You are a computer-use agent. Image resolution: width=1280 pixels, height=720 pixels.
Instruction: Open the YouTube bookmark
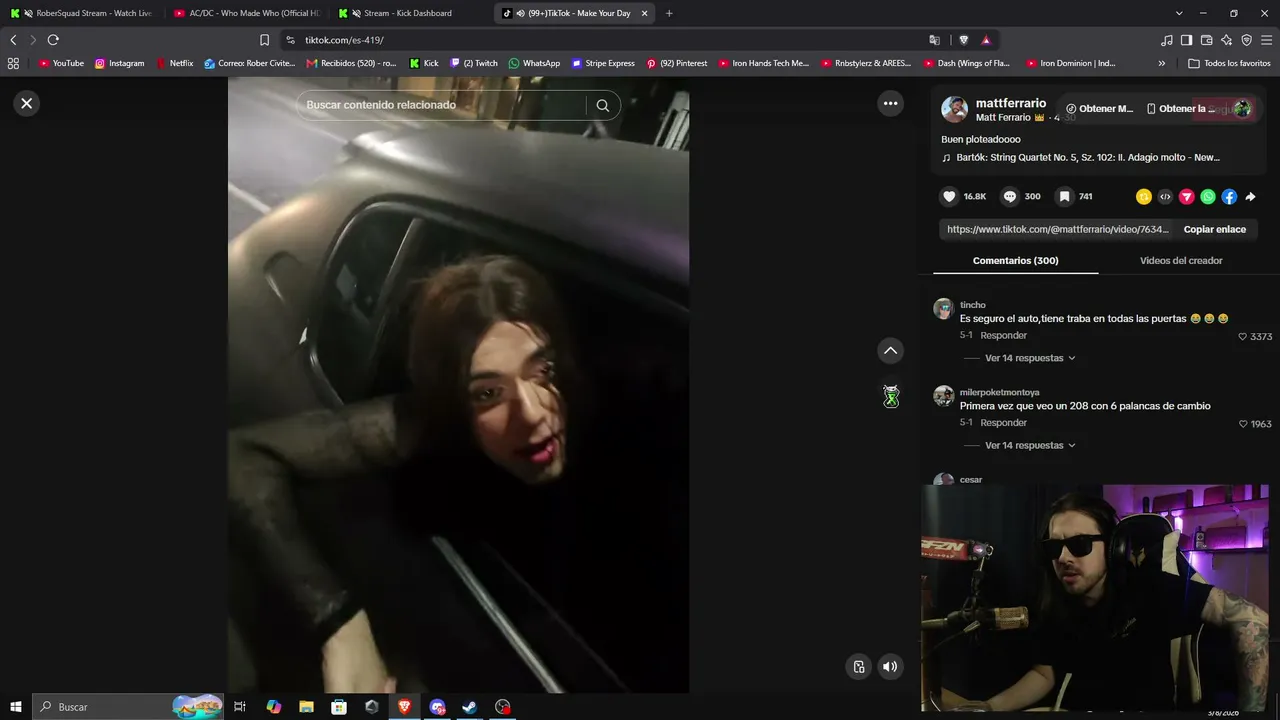(x=61, y=63)
